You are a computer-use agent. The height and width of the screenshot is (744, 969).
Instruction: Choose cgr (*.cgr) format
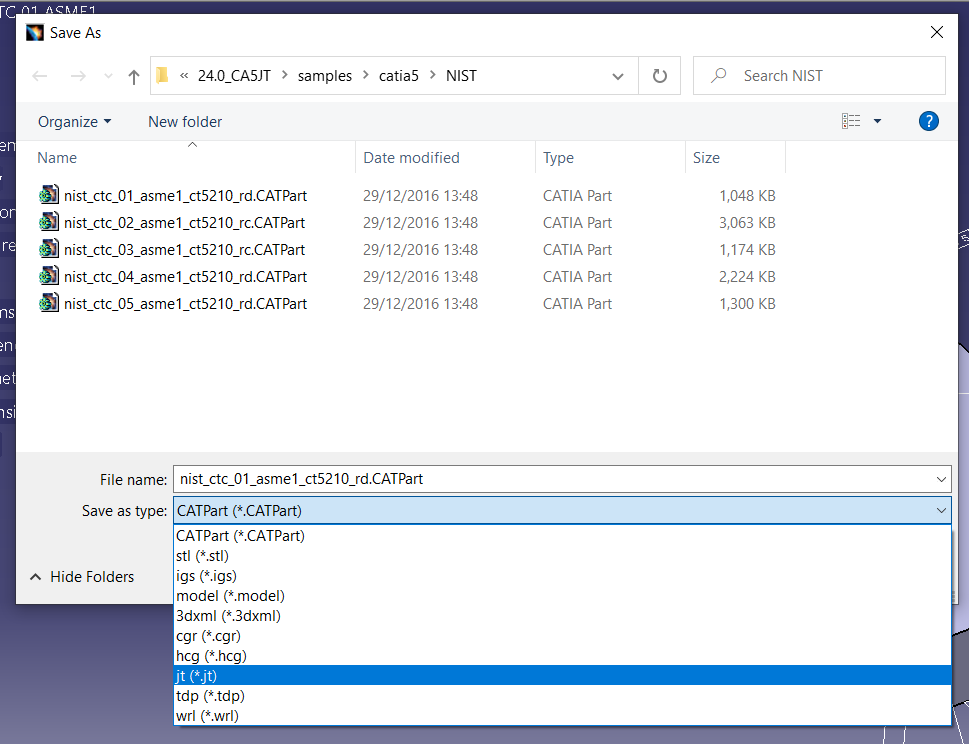coord(562,636)
